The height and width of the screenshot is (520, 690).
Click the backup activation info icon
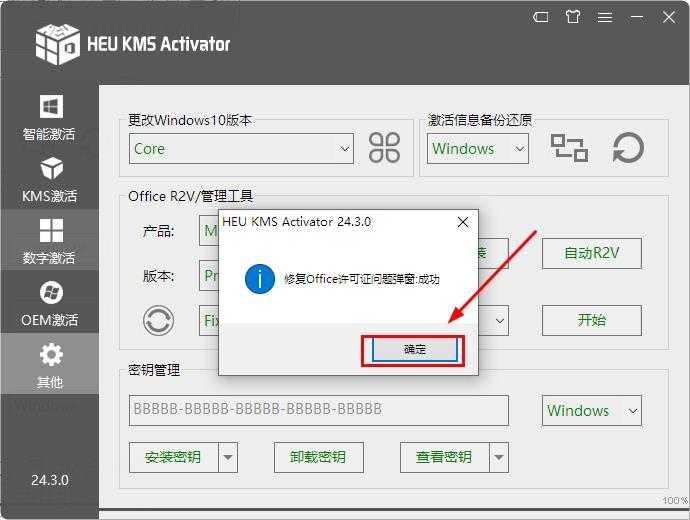[569, 148]
